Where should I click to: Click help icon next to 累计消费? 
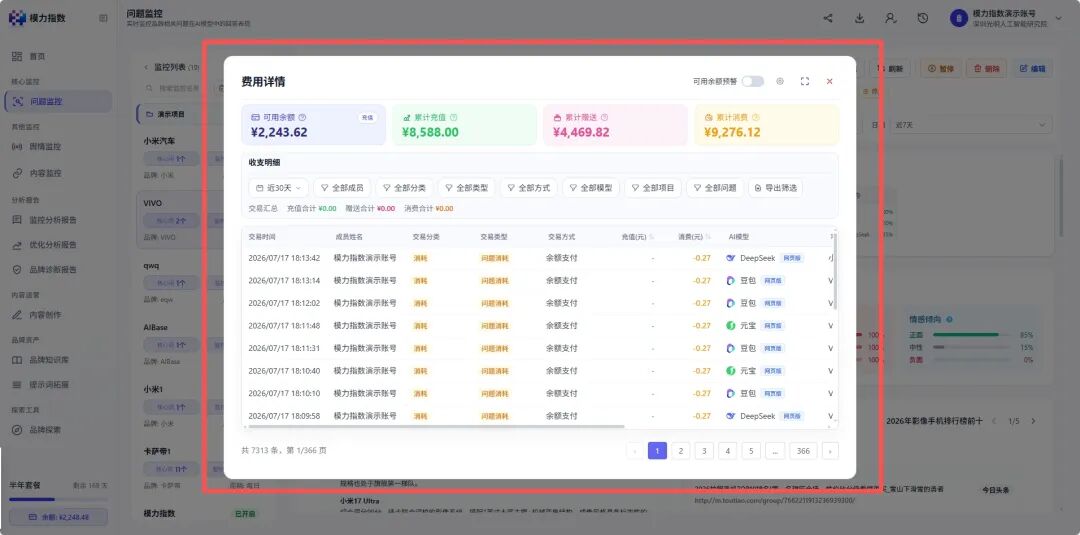click(x=755, y=118)
